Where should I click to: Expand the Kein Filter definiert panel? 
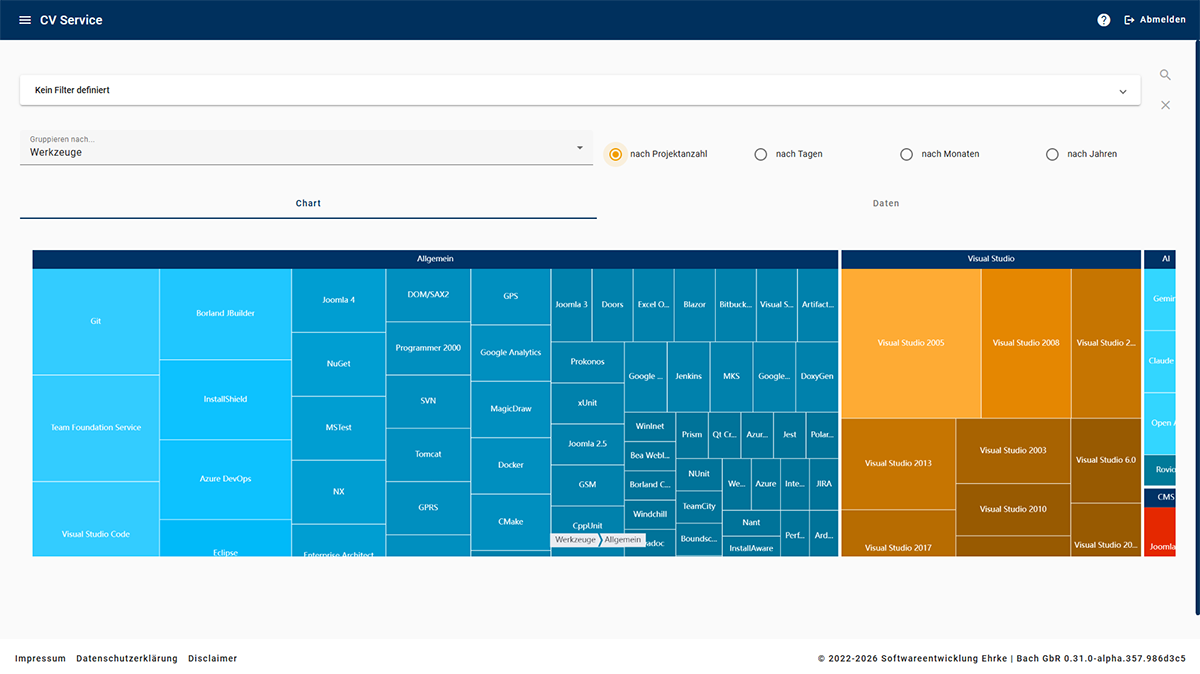pyautogui.click(x=580, y=90)
